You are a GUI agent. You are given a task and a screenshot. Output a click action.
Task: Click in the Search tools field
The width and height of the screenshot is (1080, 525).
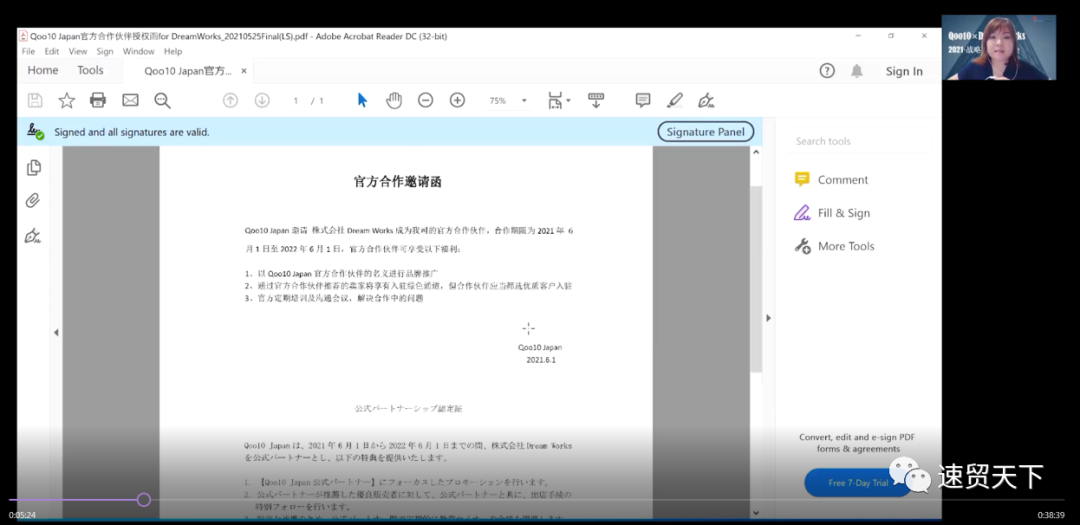click(x=860, y=141)
